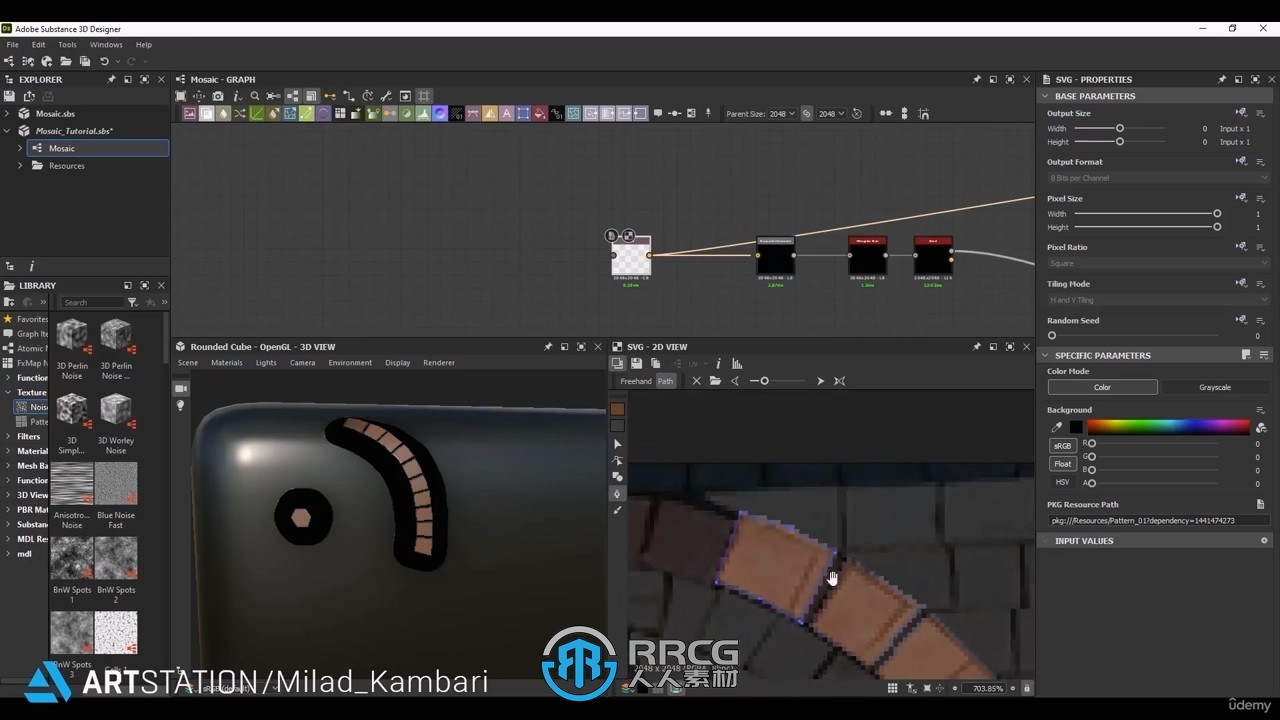Pin the Explorer panel
1280x720 pixels.
pyautogui.click(x=111, y=79)
